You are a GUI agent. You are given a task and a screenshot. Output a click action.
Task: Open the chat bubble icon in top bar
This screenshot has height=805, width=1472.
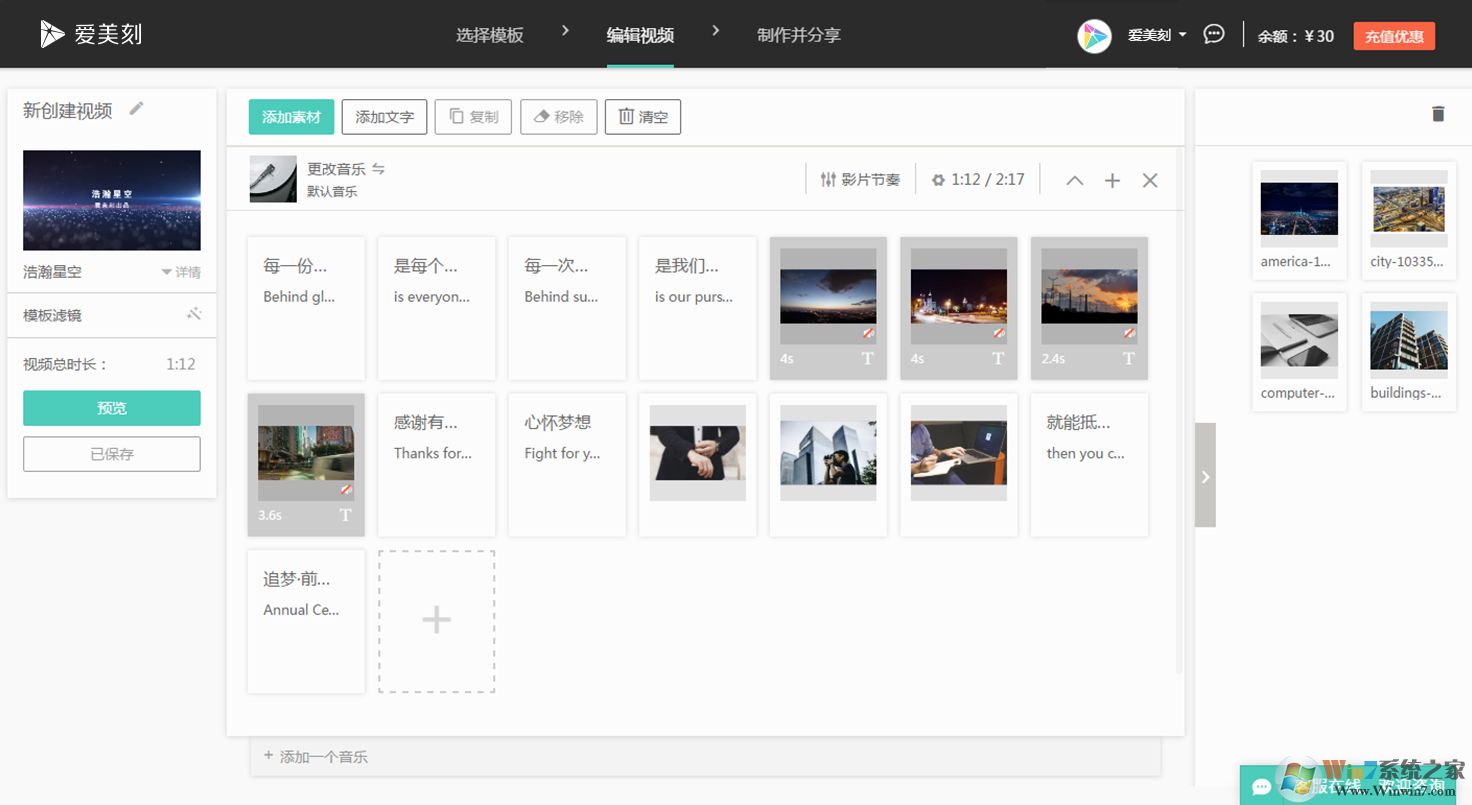1213,33
